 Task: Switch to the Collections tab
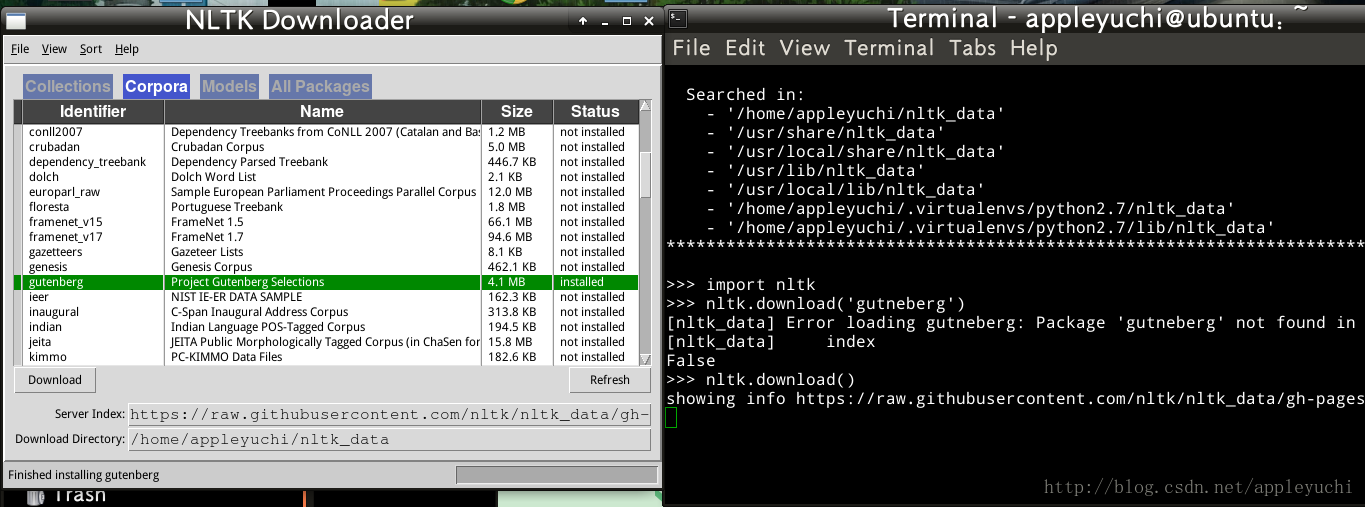[x=68, y=87]
